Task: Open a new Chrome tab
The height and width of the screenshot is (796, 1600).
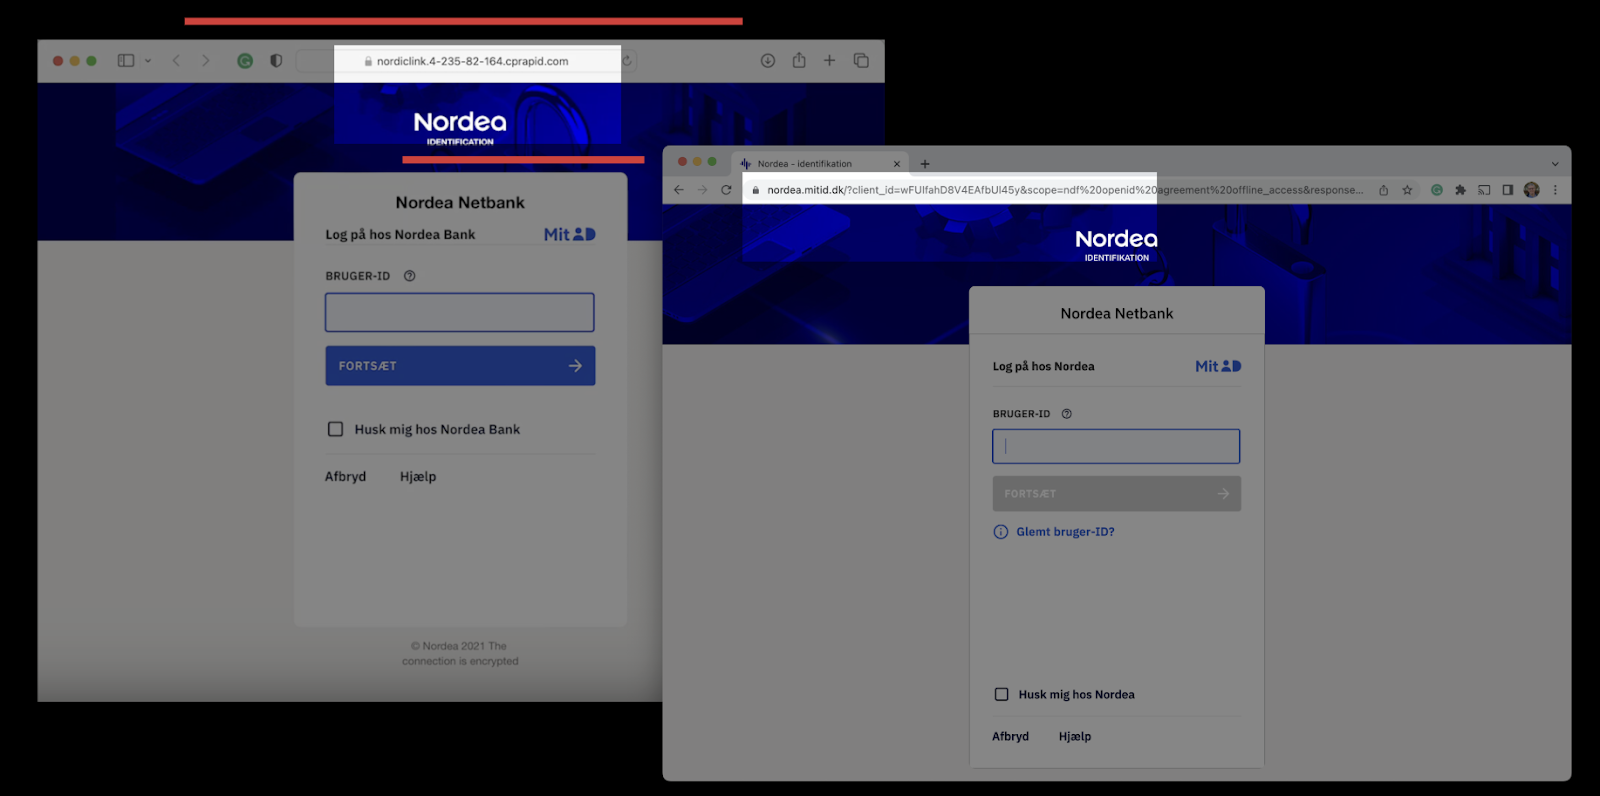Action: [x=925, y=164]
